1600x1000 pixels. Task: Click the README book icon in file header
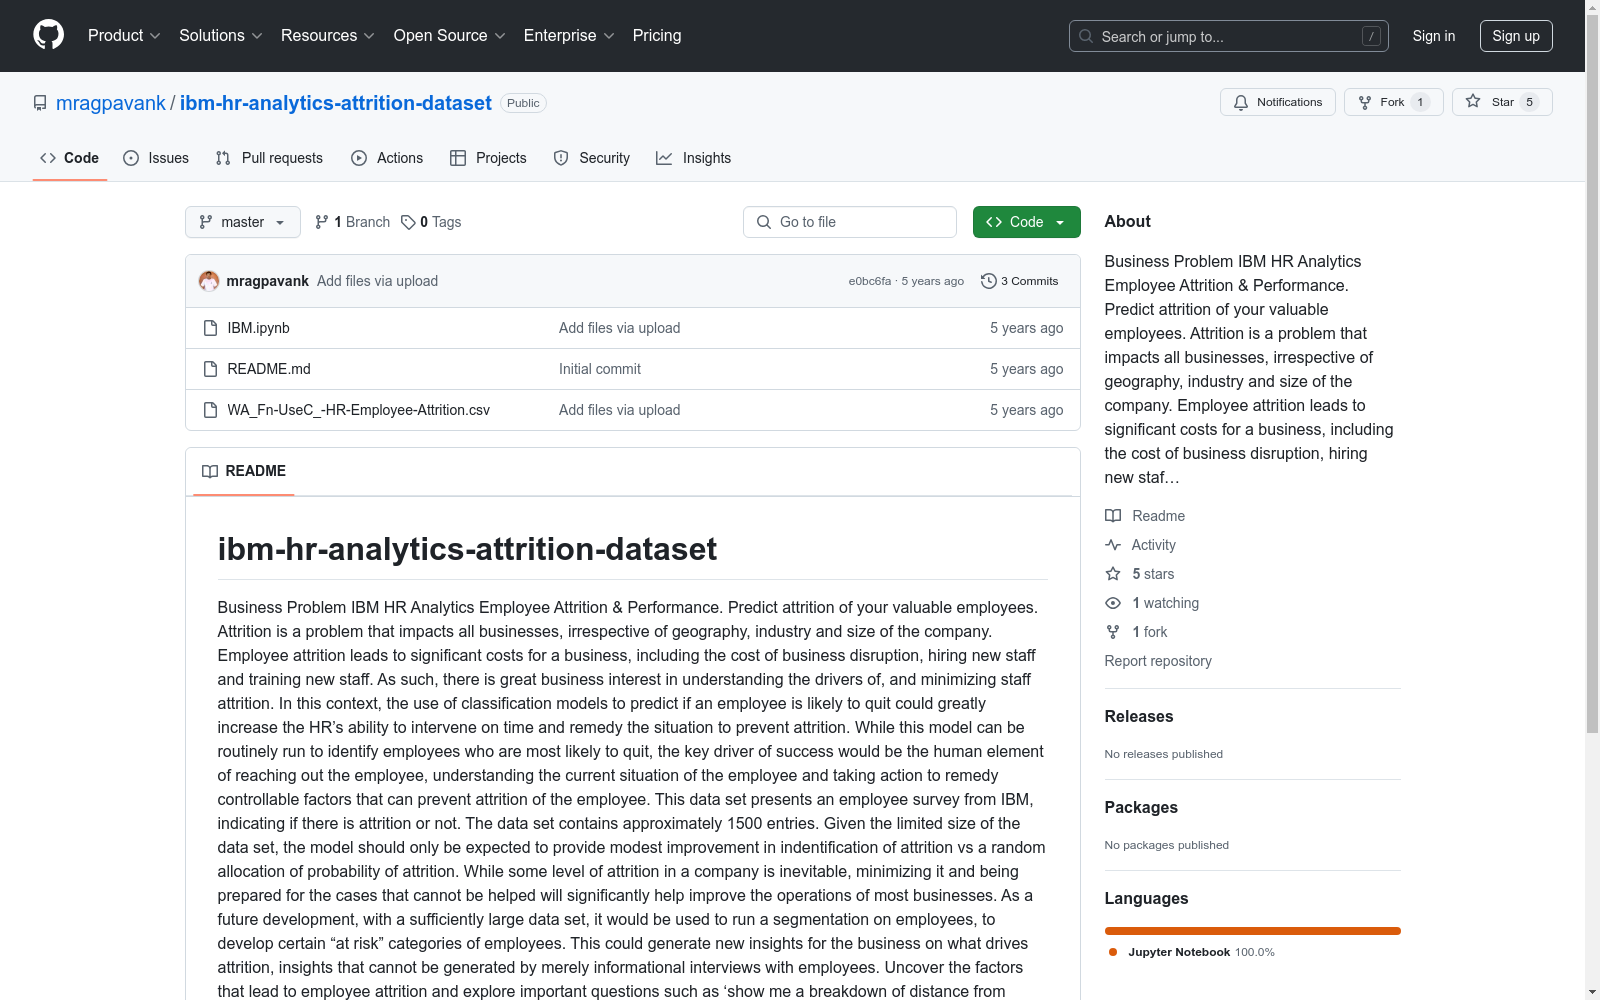coord(210,471)
